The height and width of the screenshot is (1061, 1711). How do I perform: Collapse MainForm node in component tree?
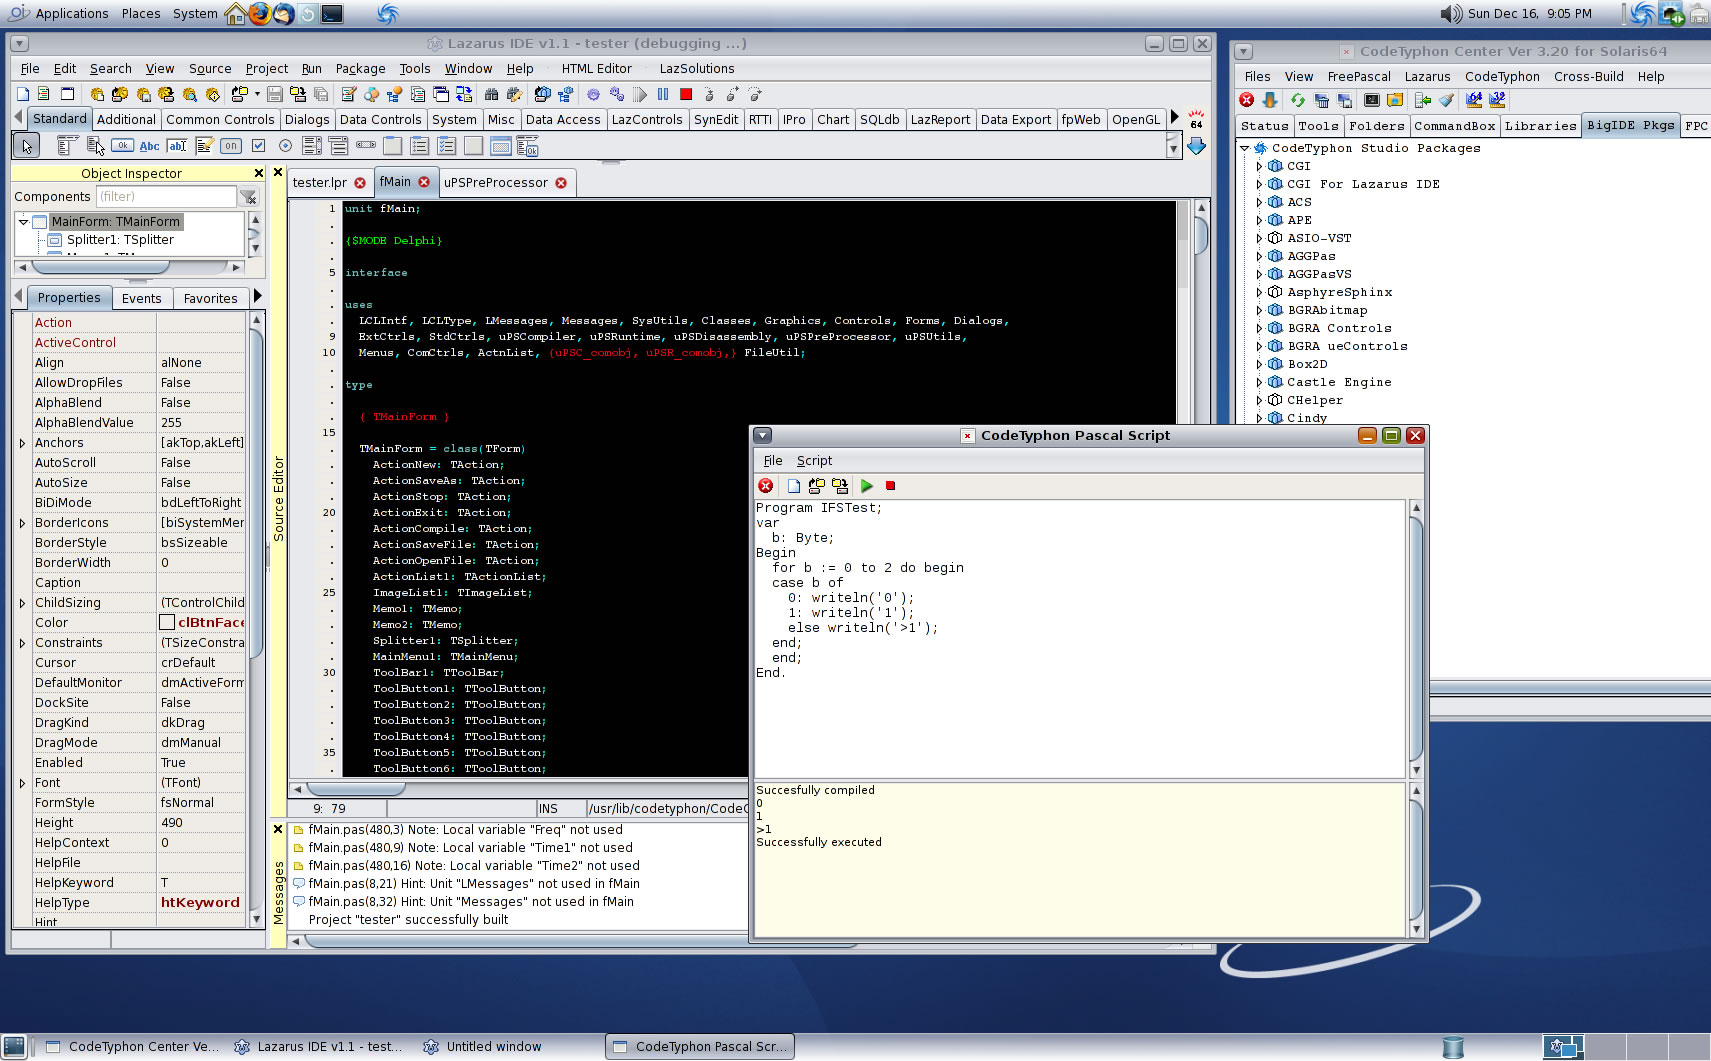pyautogui.click(x=23, y=222)
